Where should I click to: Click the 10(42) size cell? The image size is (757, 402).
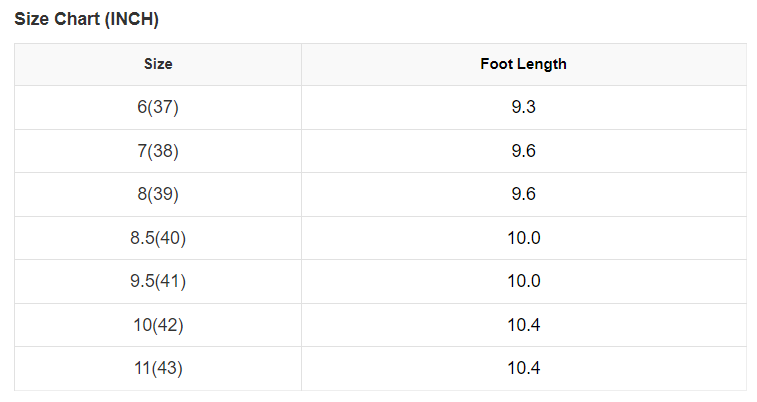pyautogui.click(x=158, y=325)
